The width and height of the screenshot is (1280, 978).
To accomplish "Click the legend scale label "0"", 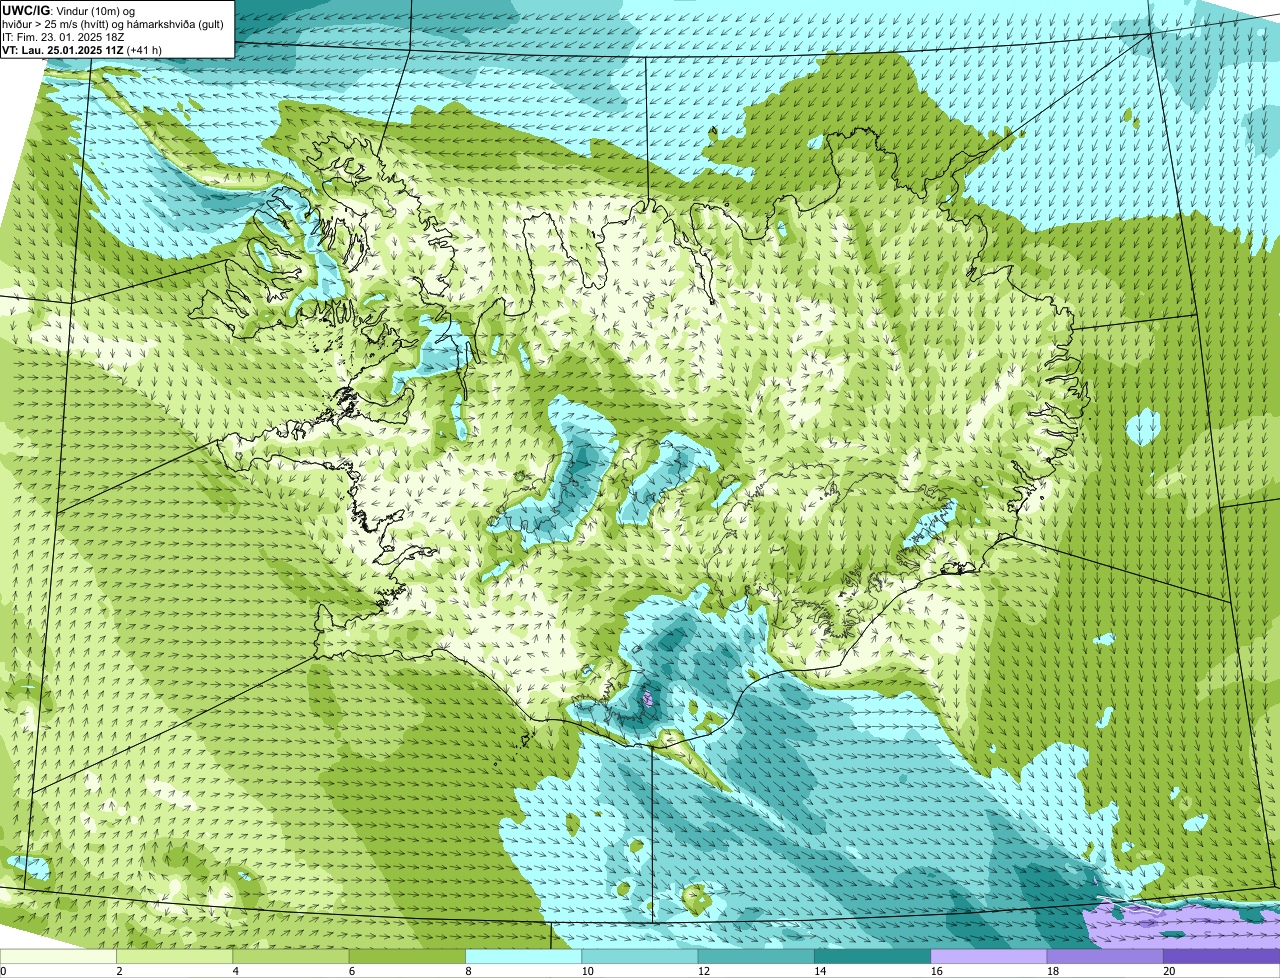I will pos(3,971).
